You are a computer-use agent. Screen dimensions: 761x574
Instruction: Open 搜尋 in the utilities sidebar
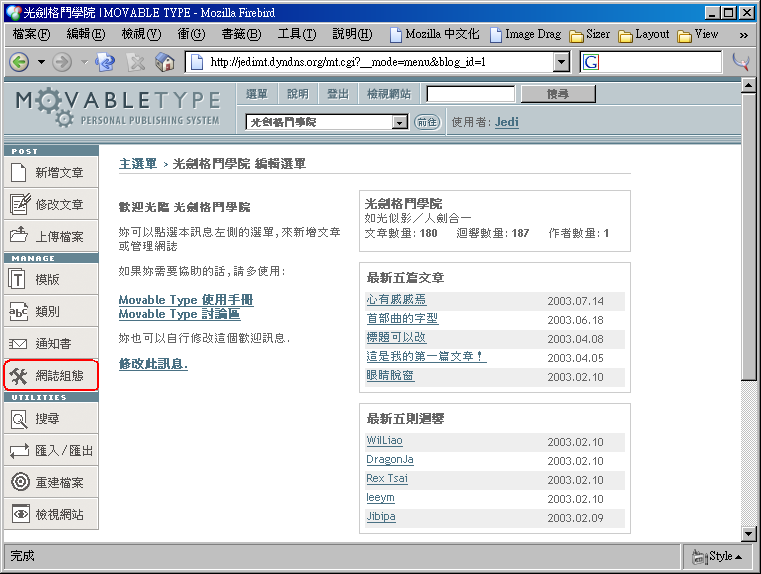coord(51,418)
